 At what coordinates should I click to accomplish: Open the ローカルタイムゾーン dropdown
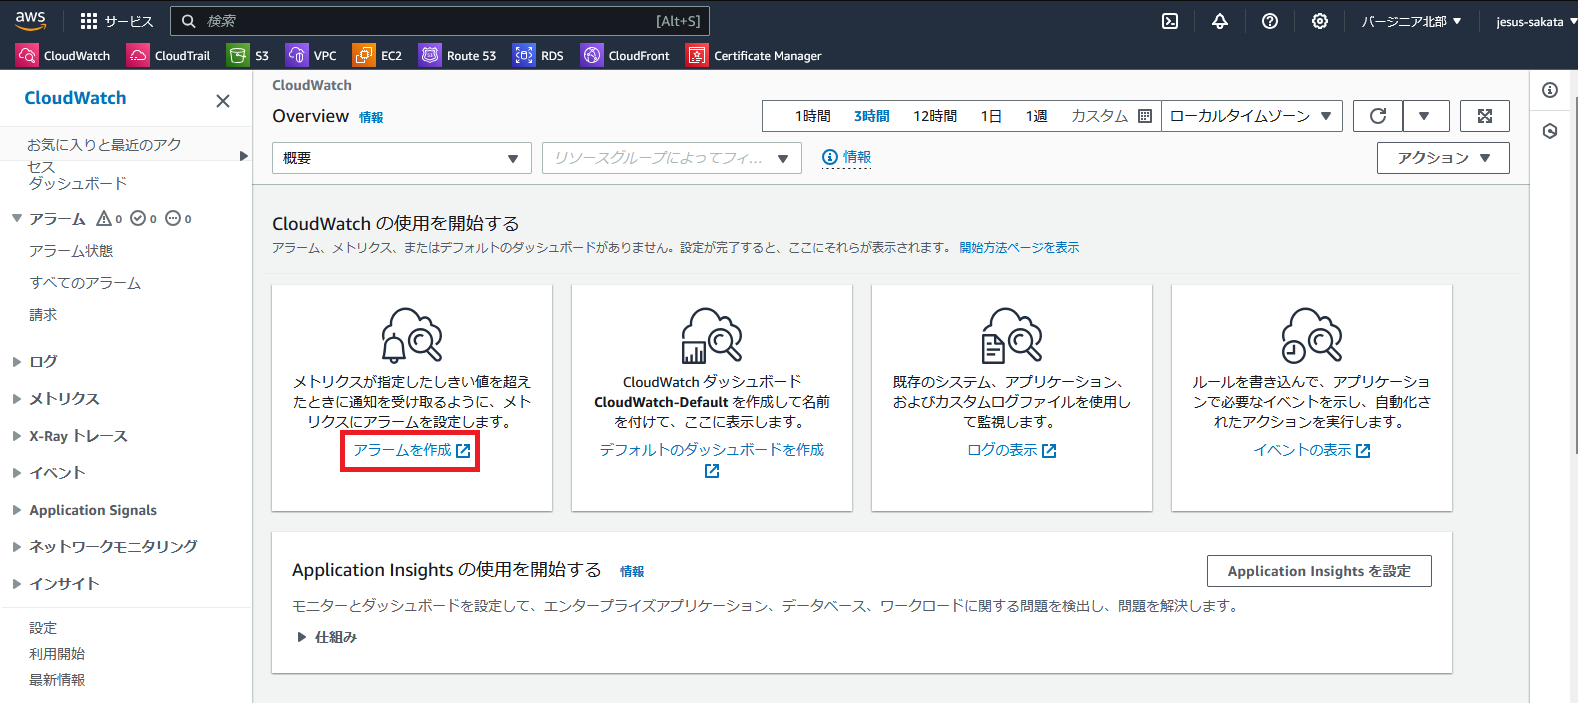coord(1251,116)
